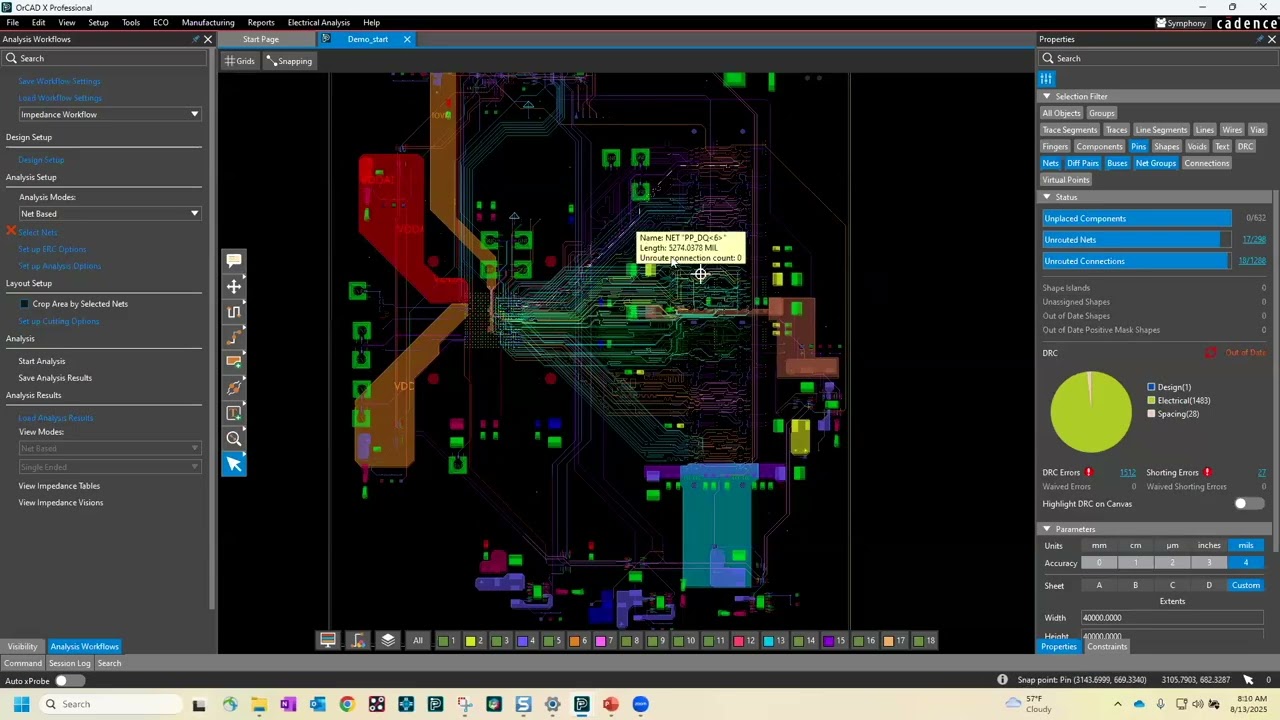Open the disabled Net Based view mode dropdown
Screen dimensions: 1280x720
tap(110, 449)
